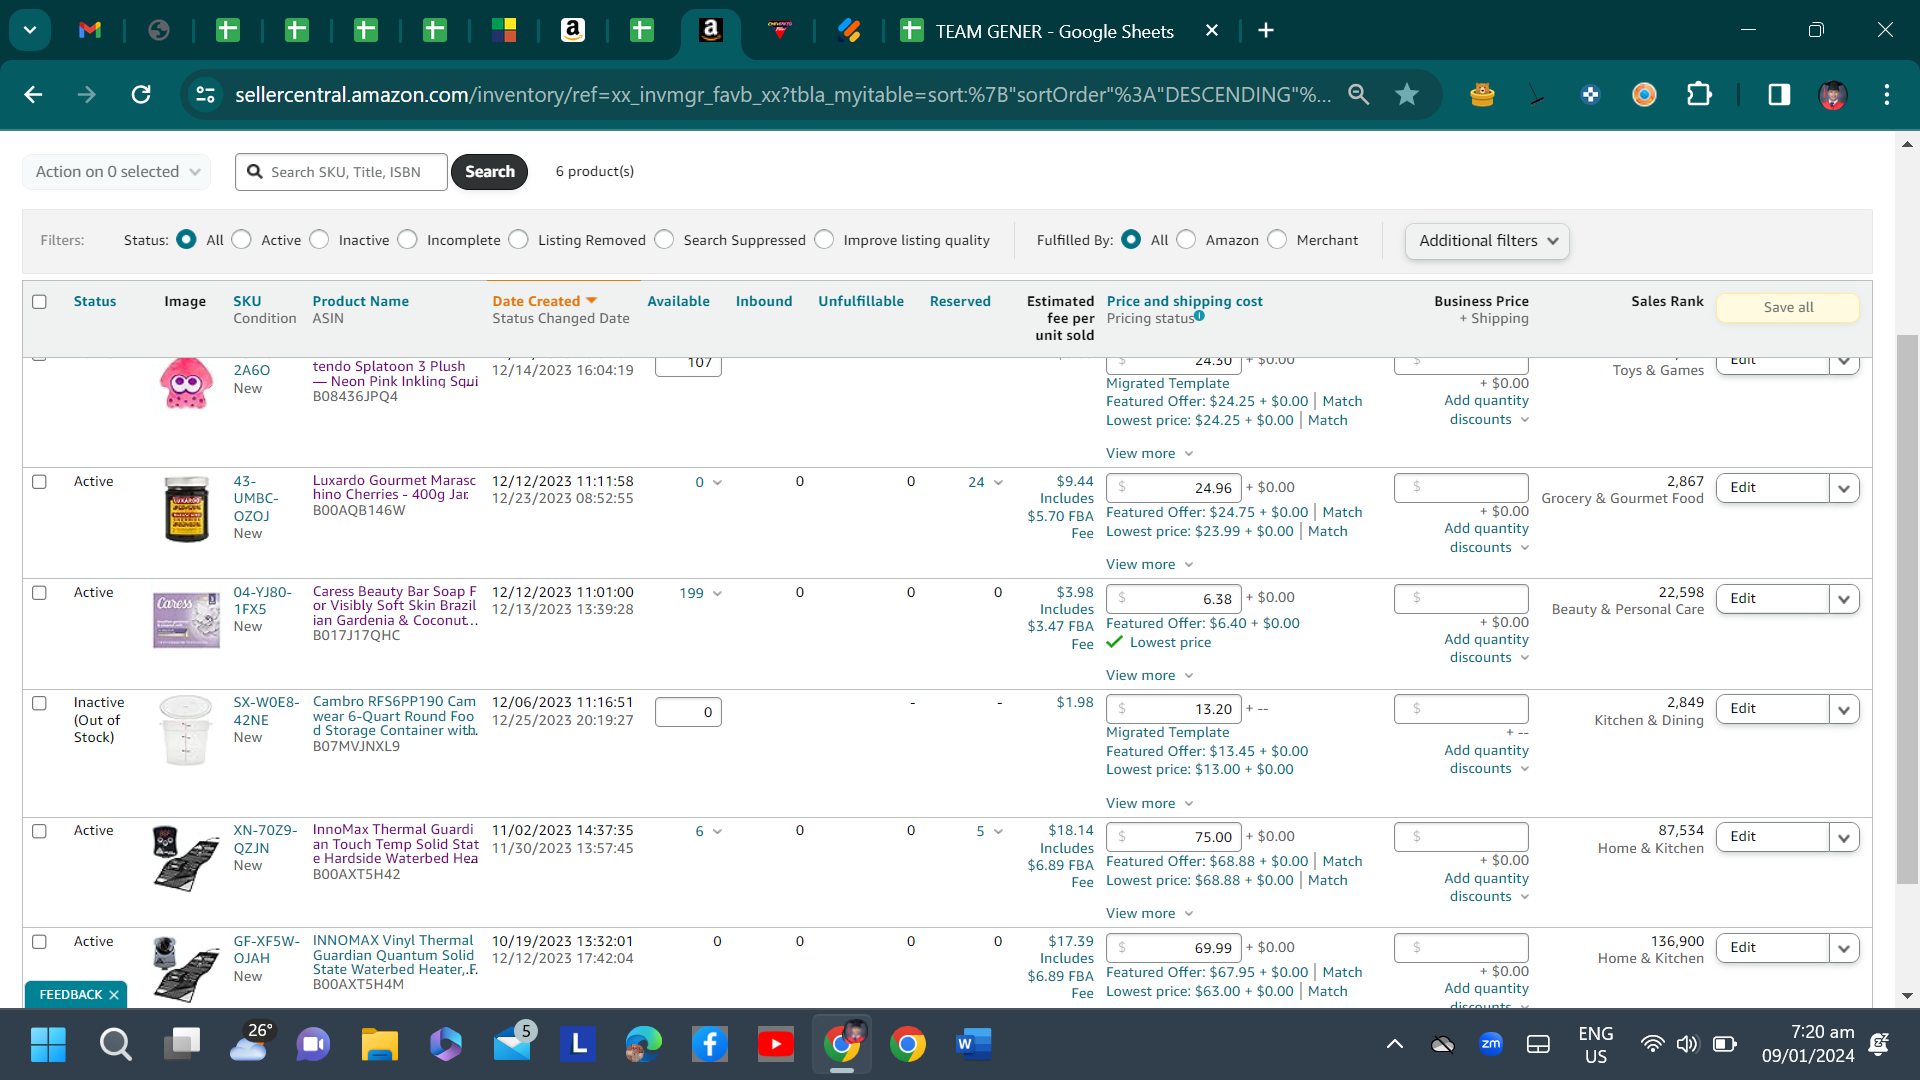Screen dimensions: 1920x1080
Task: Match Featured Offer $24.75 for Luxardo
Action: point(1342,512)
